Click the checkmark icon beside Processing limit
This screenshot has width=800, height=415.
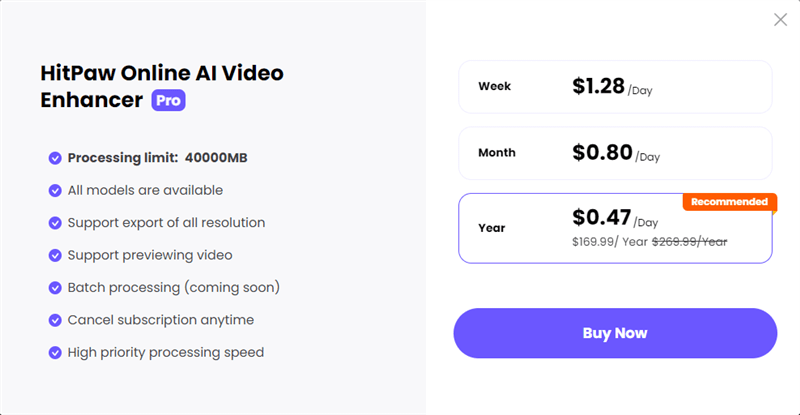55,158
